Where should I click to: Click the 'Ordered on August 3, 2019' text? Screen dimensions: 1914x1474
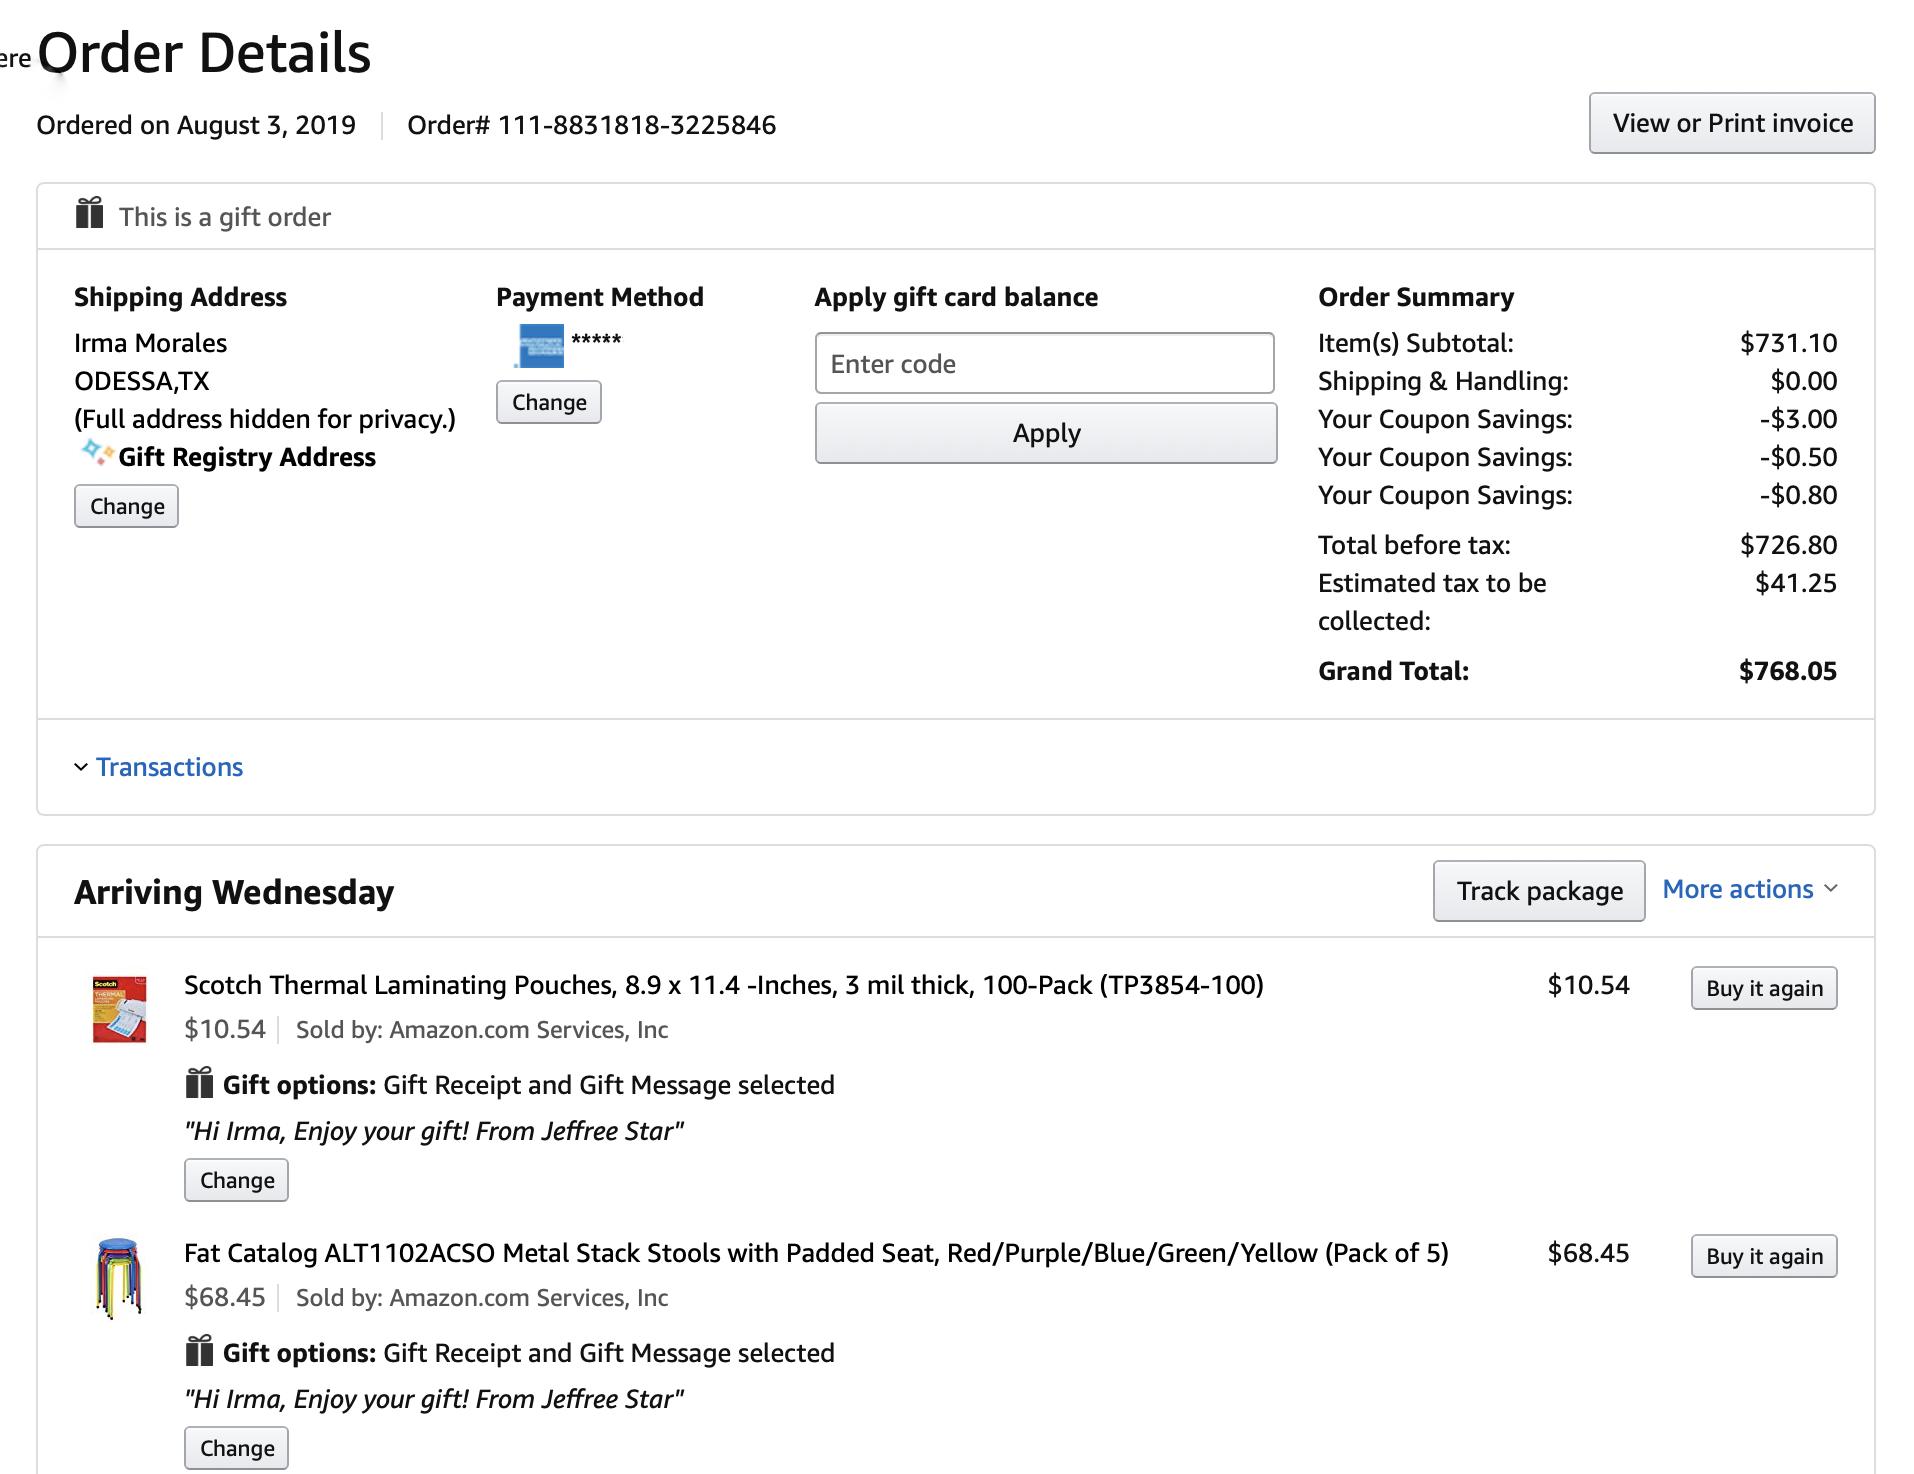[196, 125]
